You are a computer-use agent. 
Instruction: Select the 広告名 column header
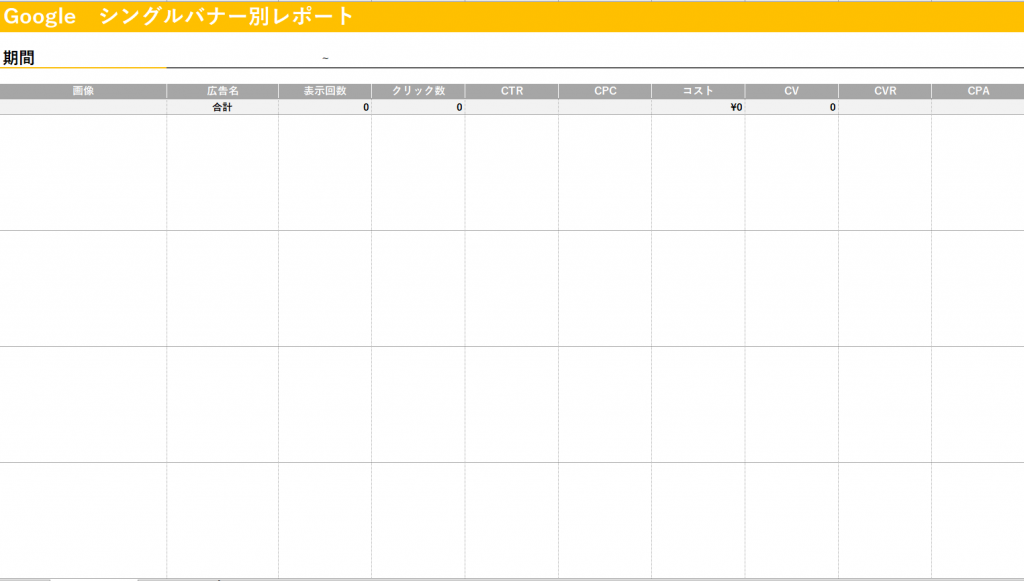click(223, 91)
